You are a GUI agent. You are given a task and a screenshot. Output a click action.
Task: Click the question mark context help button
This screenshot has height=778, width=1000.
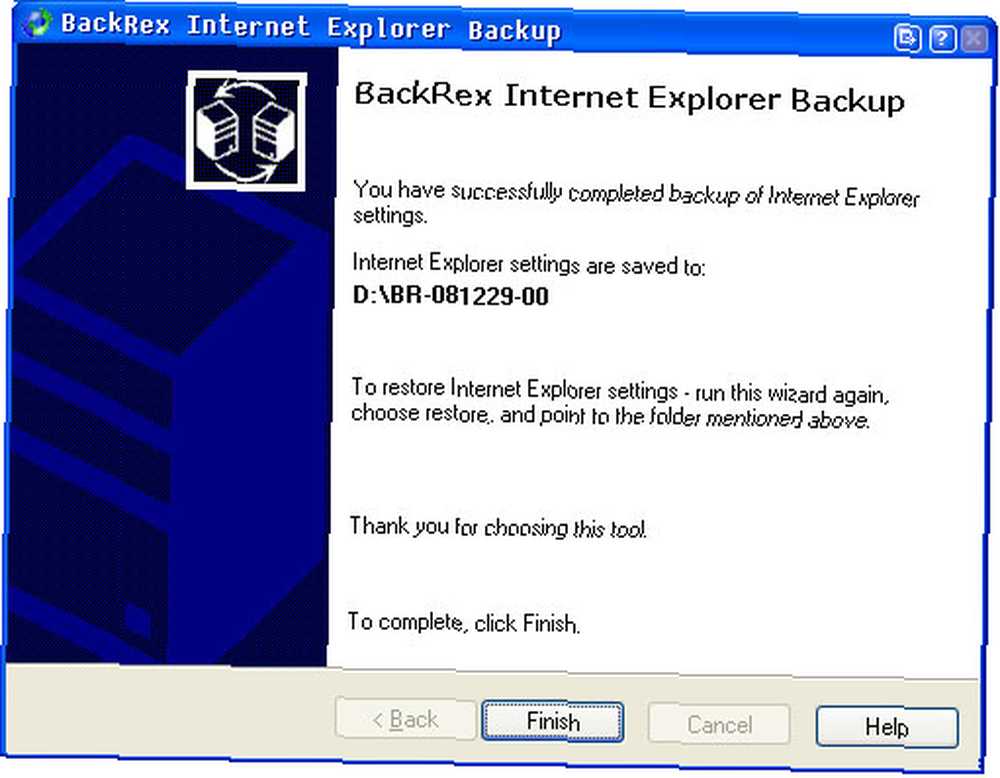coord(942,39)
